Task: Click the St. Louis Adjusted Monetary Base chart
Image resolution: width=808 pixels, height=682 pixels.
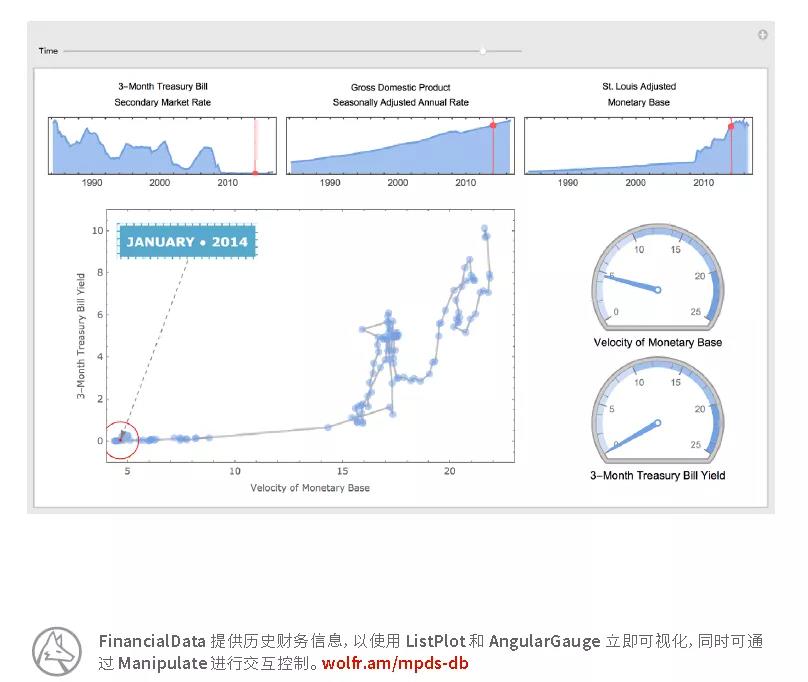Action: (638, 146)
